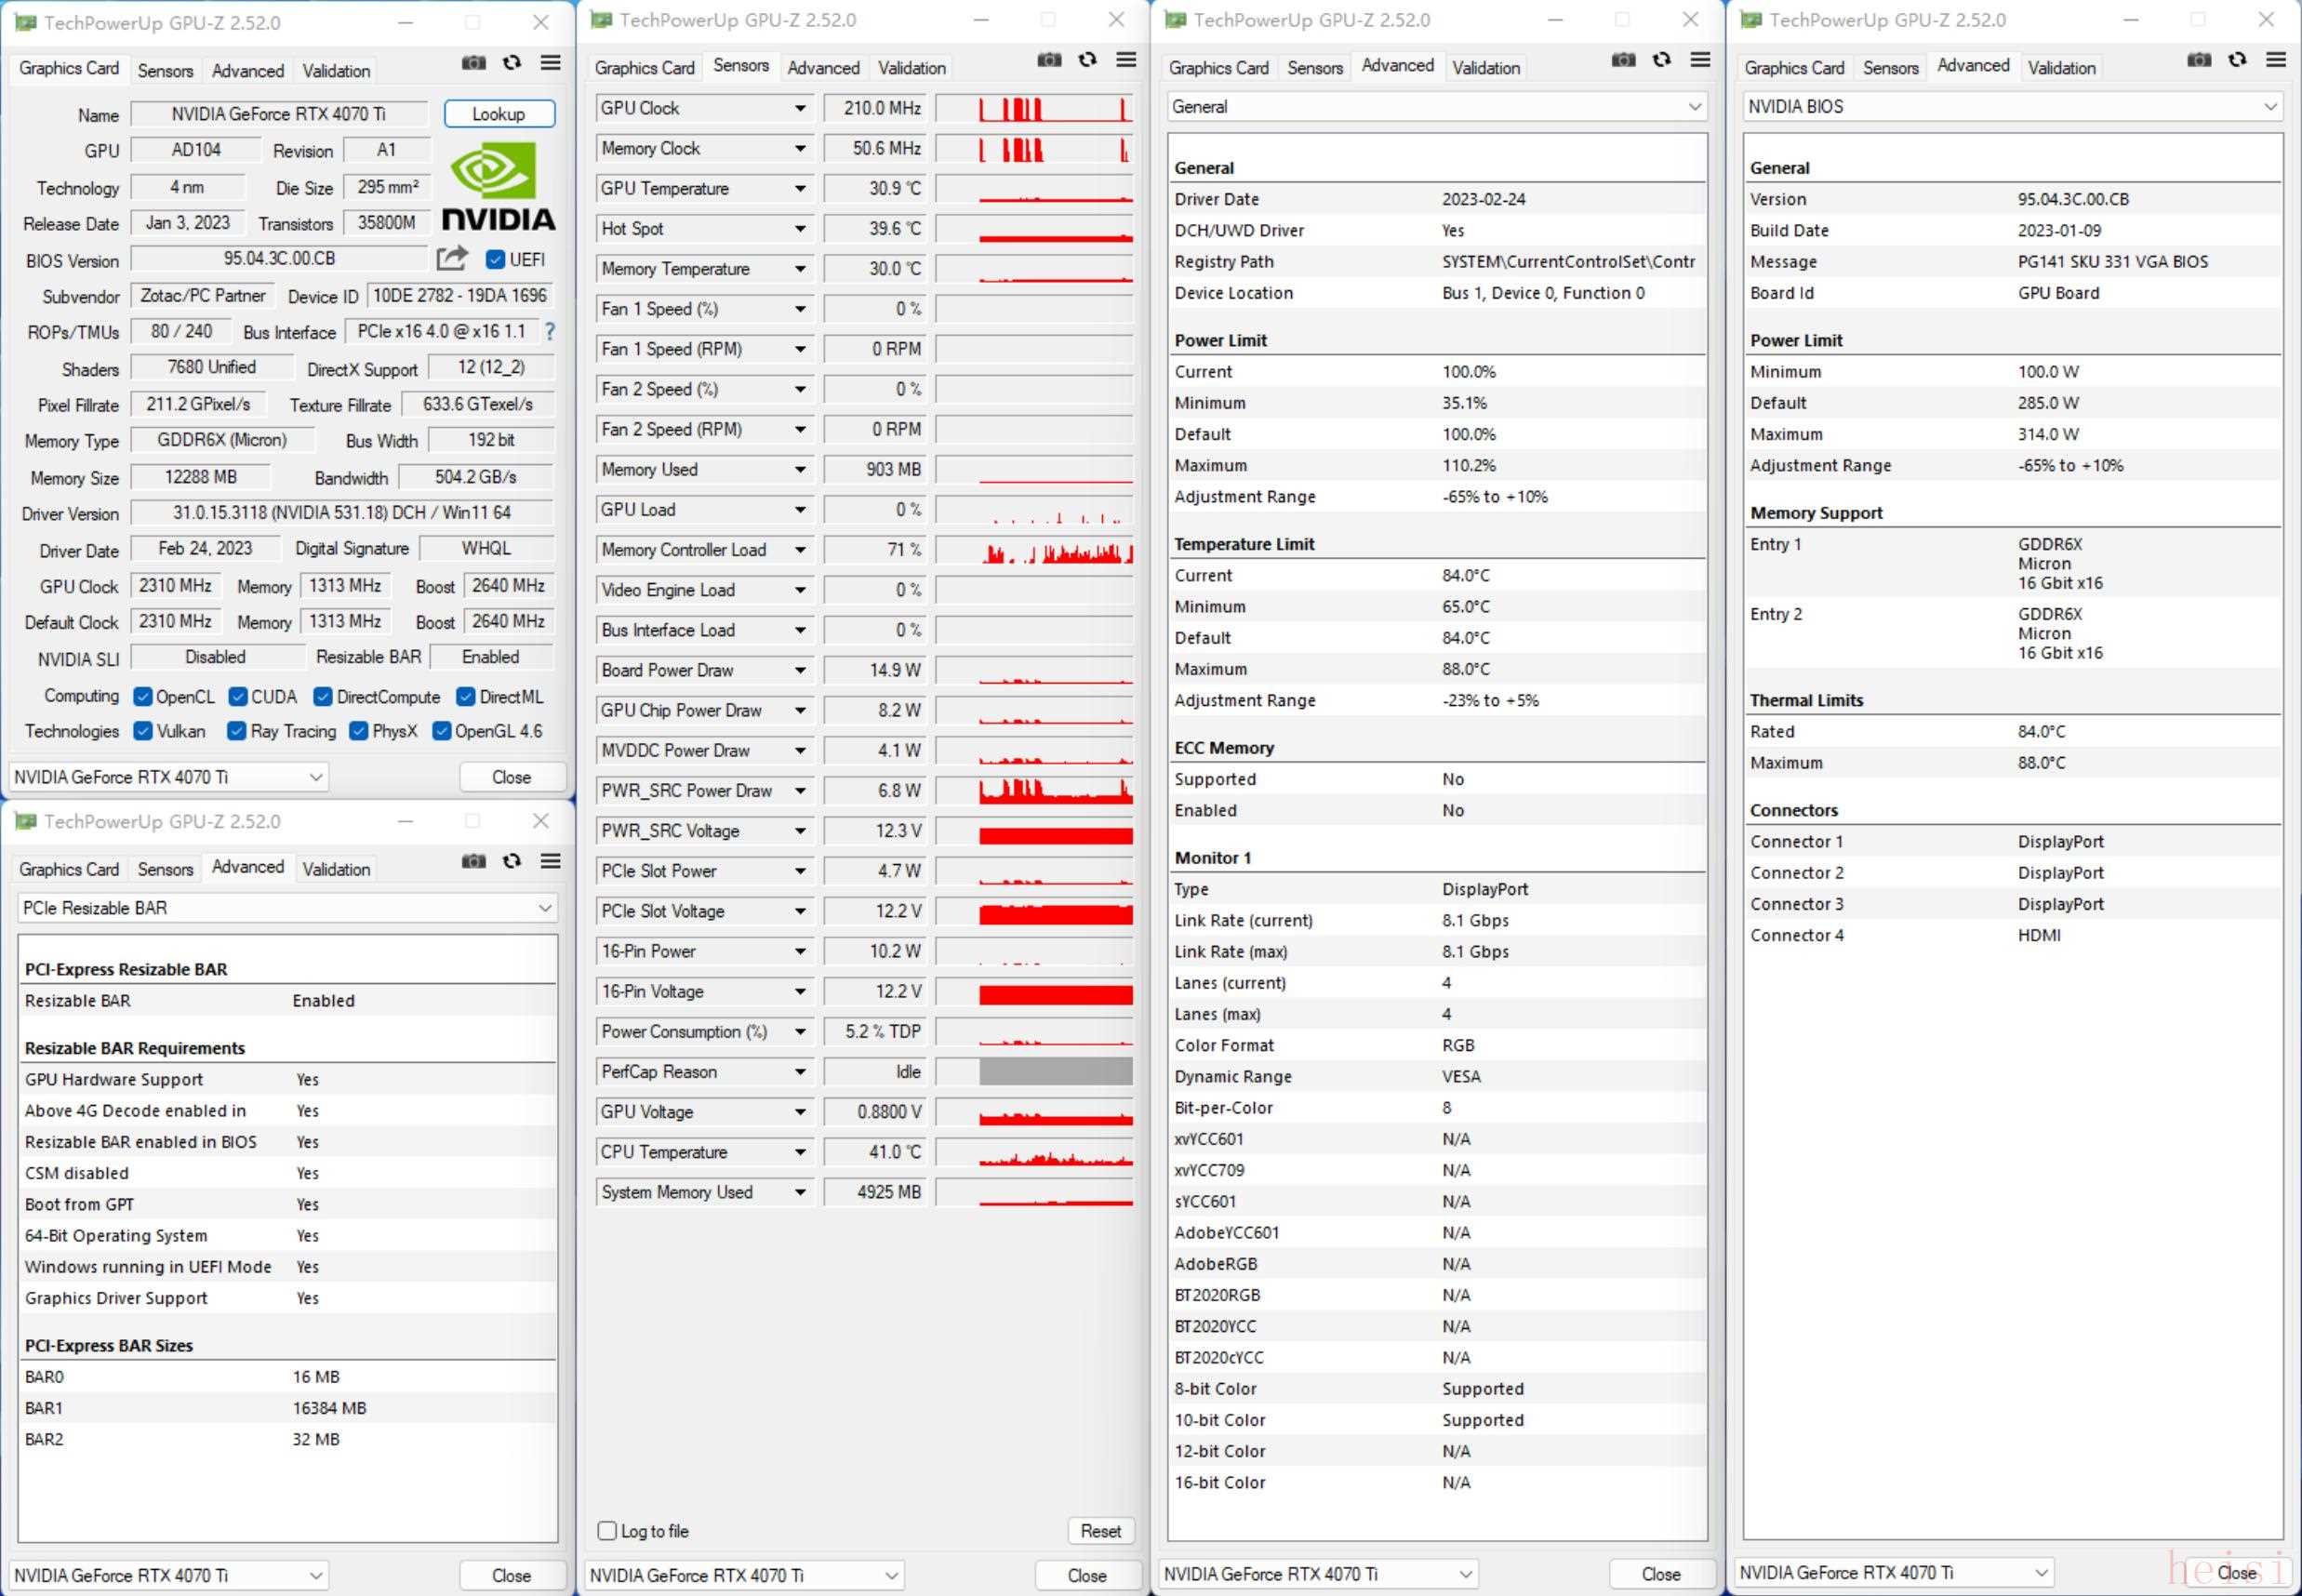The image size is (2302, 1596).
Task: Click Bus Interface question mark icon
Action: [549, 331]
